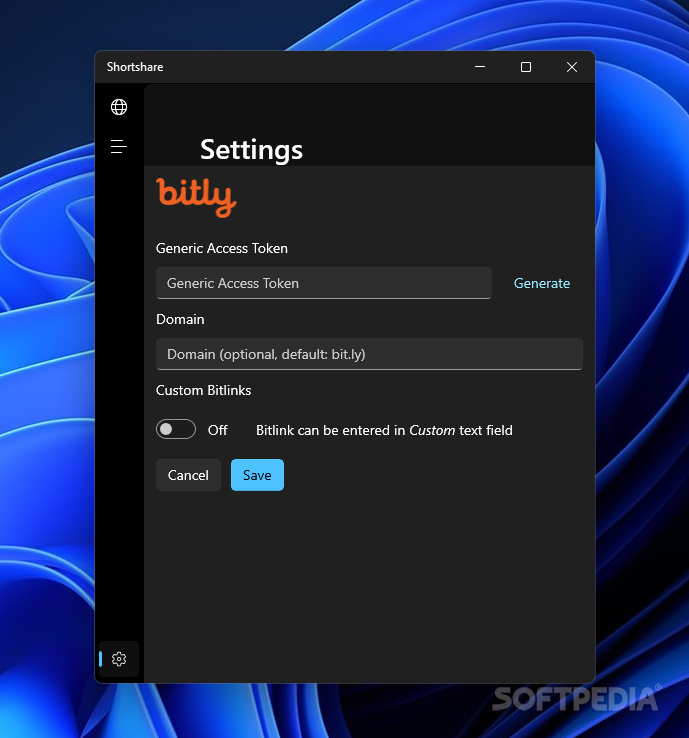Click into the Generic Access Token field
The width and height of the screenshot is (689, 738).
324,283
